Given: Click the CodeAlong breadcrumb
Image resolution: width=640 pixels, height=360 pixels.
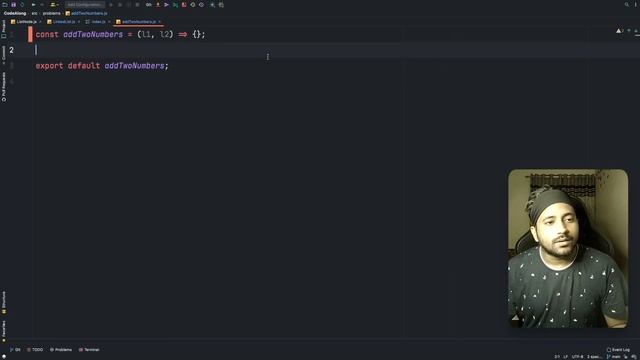Looking at the screenshot, I should click(15, 13).
